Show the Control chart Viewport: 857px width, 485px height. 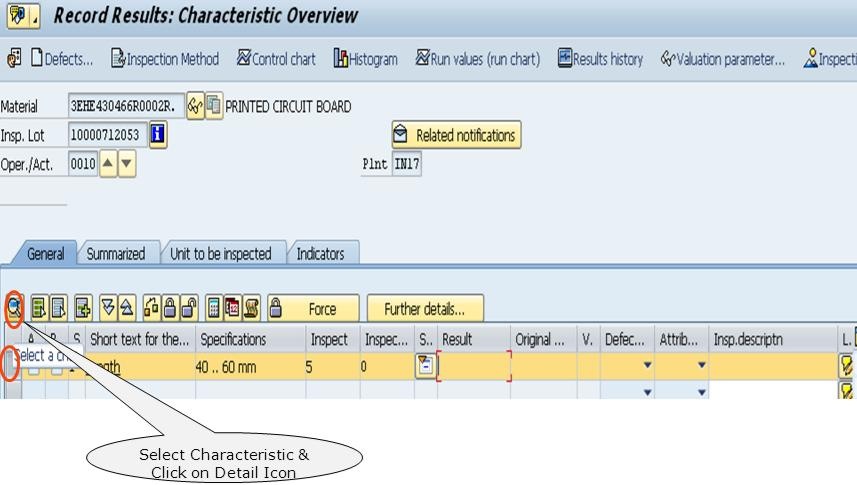[x=276, y=59]
